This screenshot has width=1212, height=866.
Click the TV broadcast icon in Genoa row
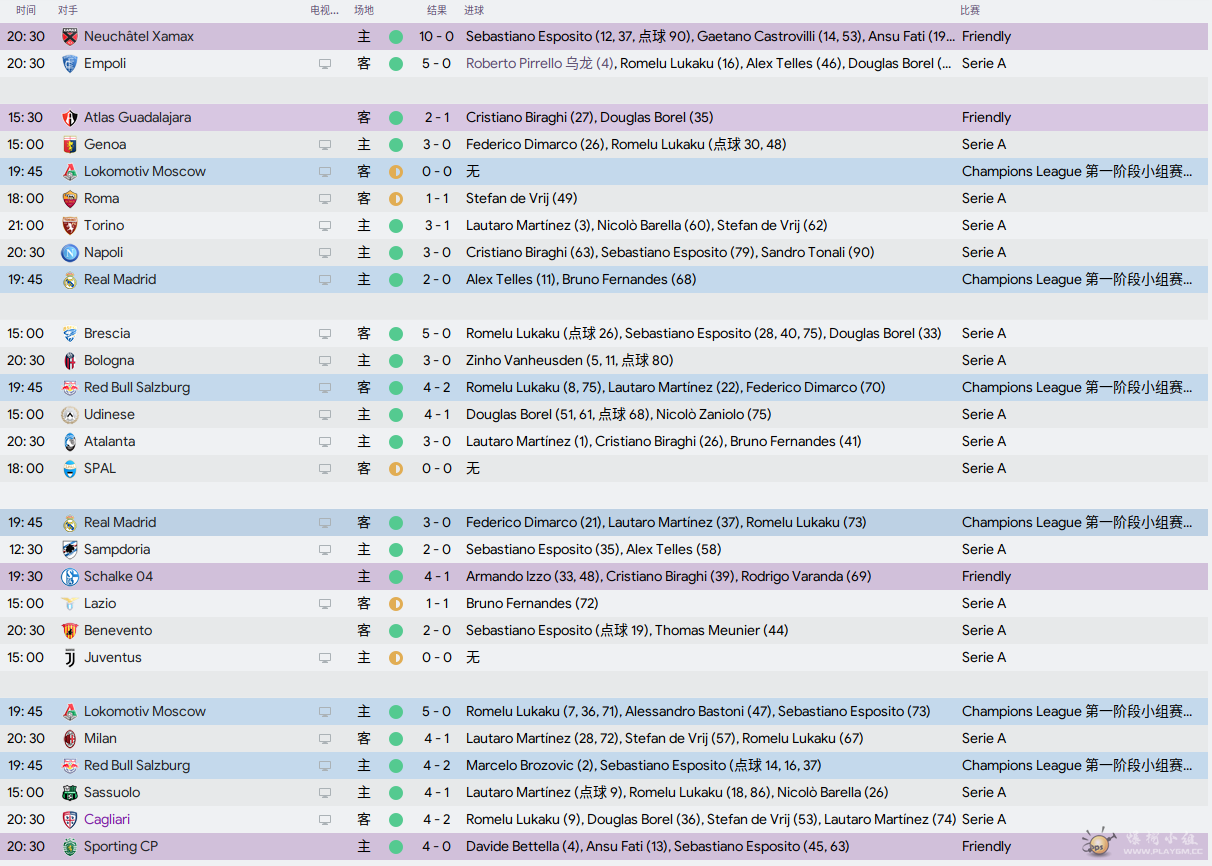click(325, 145)
